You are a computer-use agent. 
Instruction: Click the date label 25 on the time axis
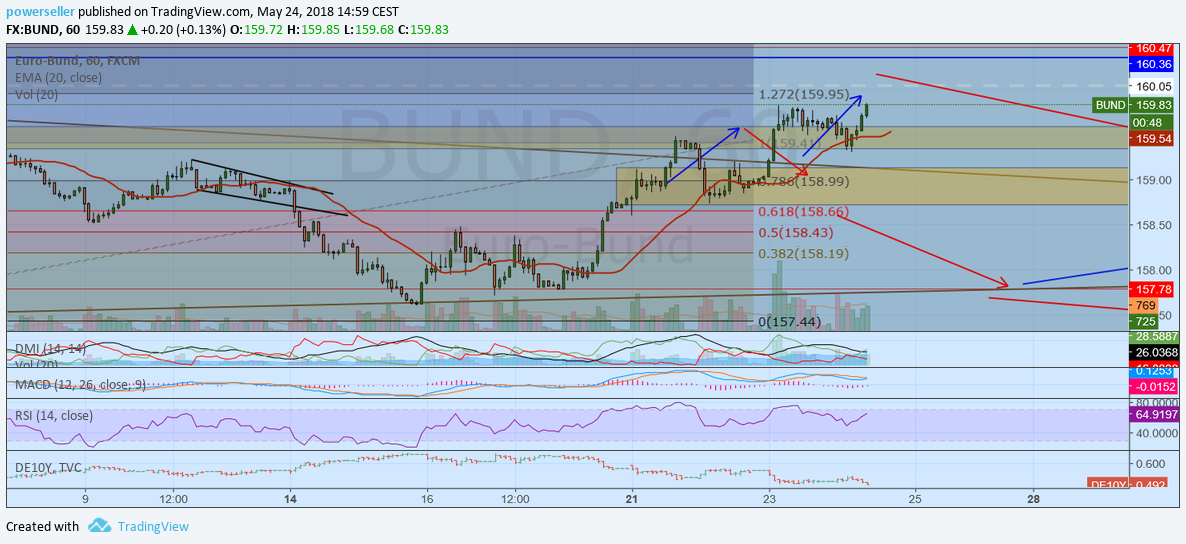(x=914, y=499)
